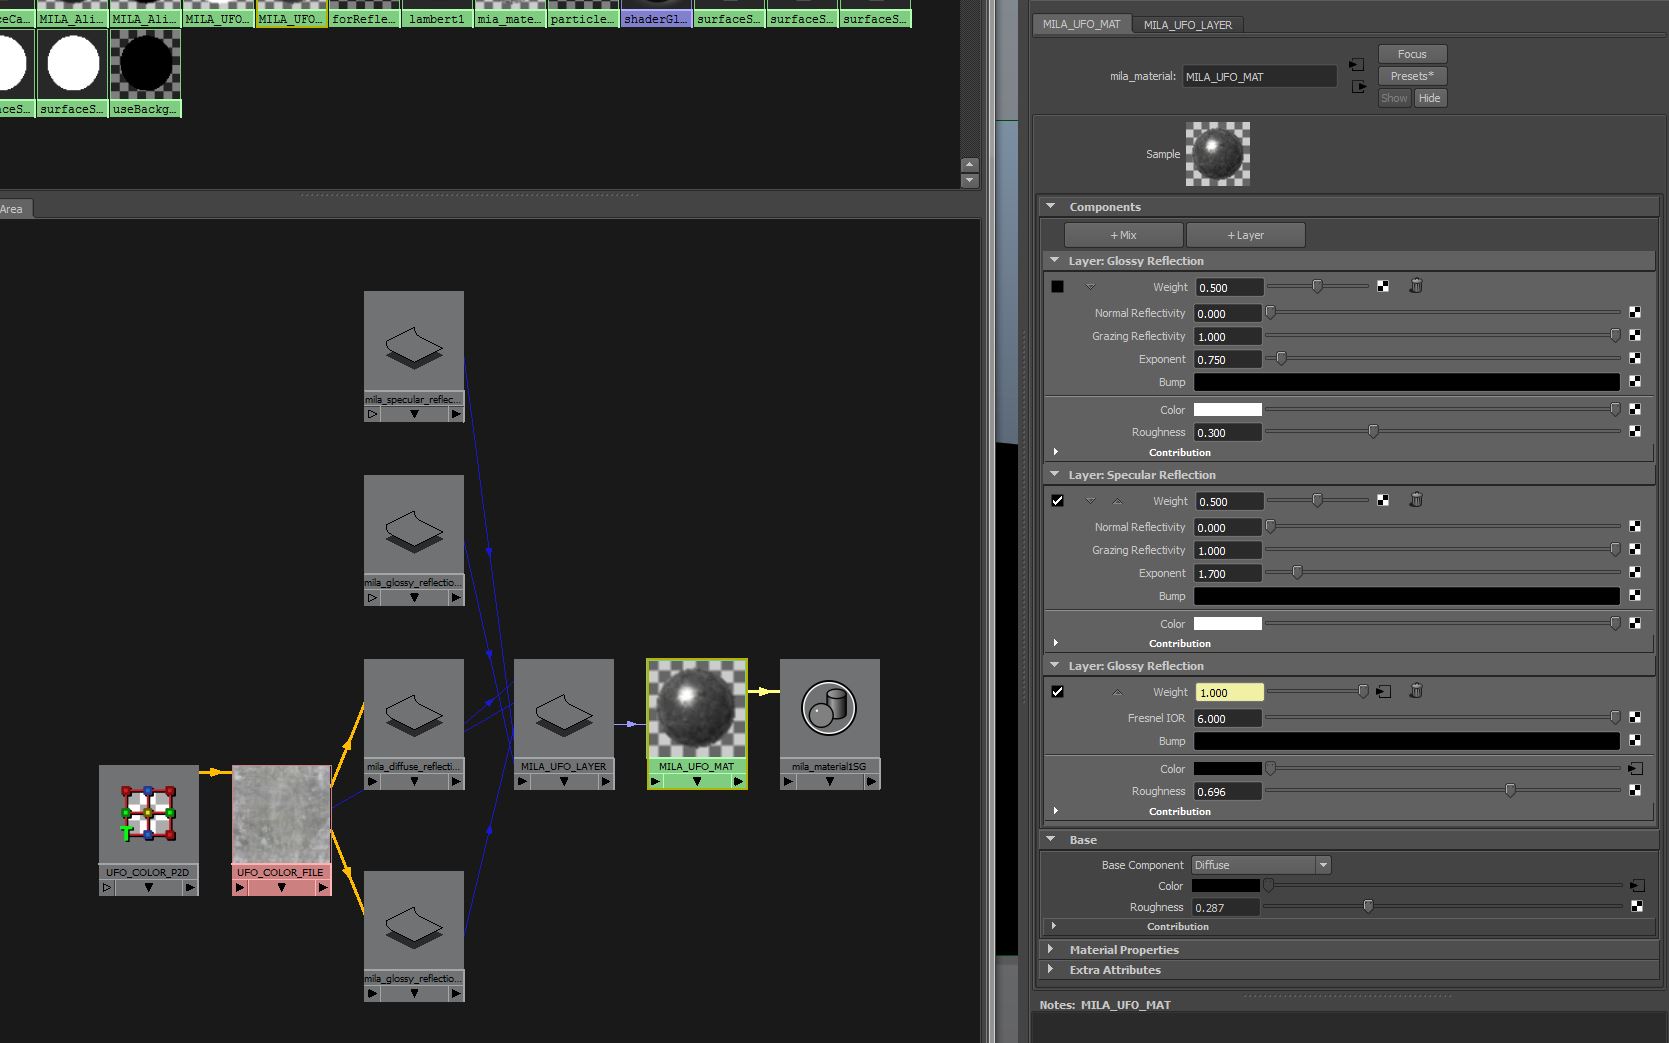1669x1043 pixels.
Task: Open map button for Roughness 0.300
Action: tap(1635, 431)
